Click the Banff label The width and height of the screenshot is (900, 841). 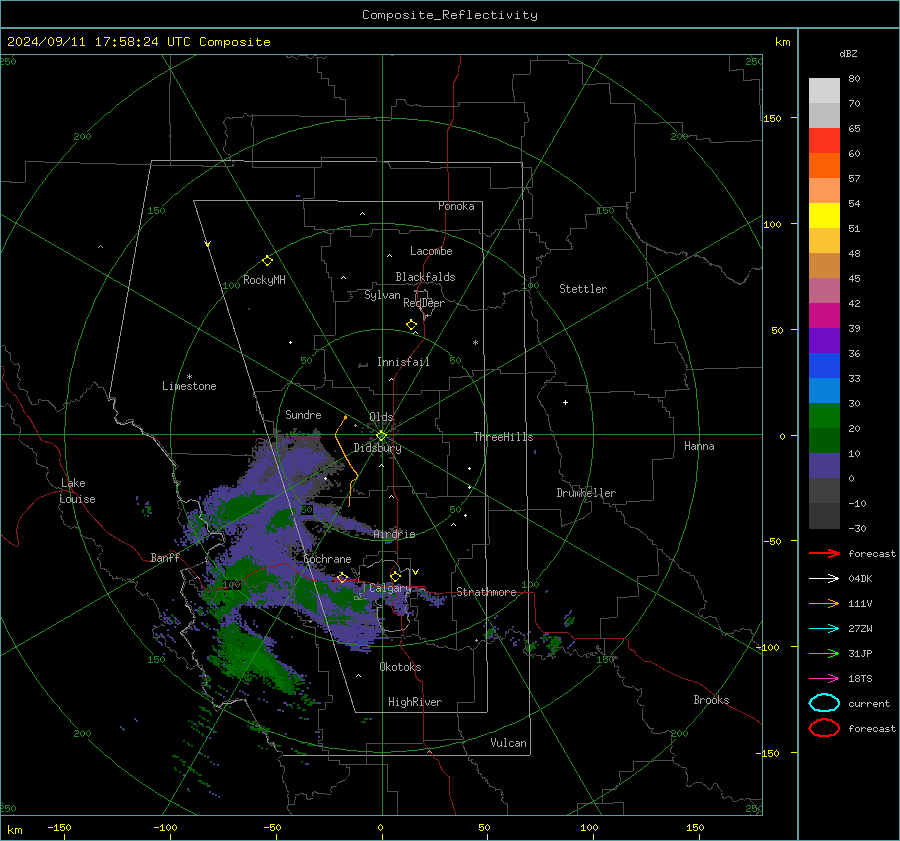[x=165, y=557]
